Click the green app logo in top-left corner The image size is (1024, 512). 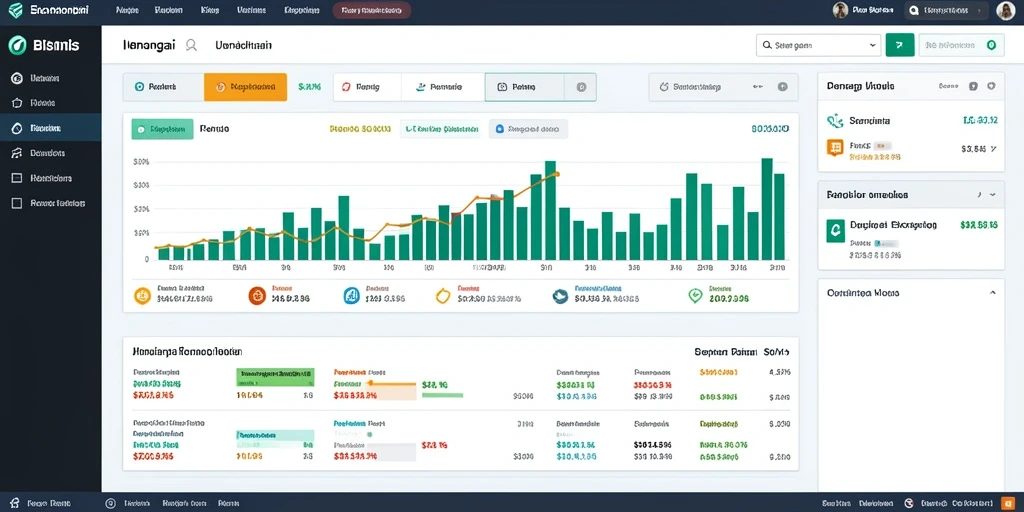coord(15,10)
